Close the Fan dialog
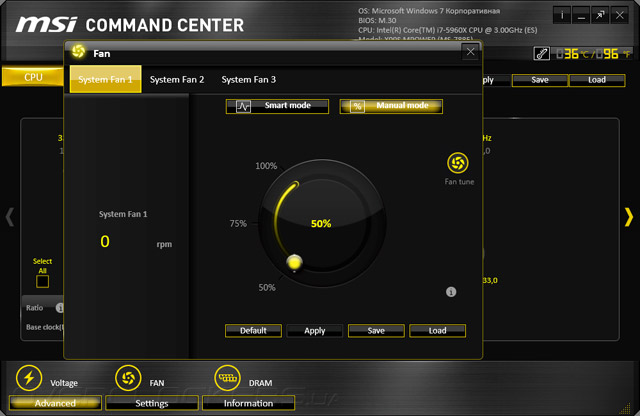Image resolution: width=640 pixels, height=416 pixels. pyautogui.click(x=470, y=51)
